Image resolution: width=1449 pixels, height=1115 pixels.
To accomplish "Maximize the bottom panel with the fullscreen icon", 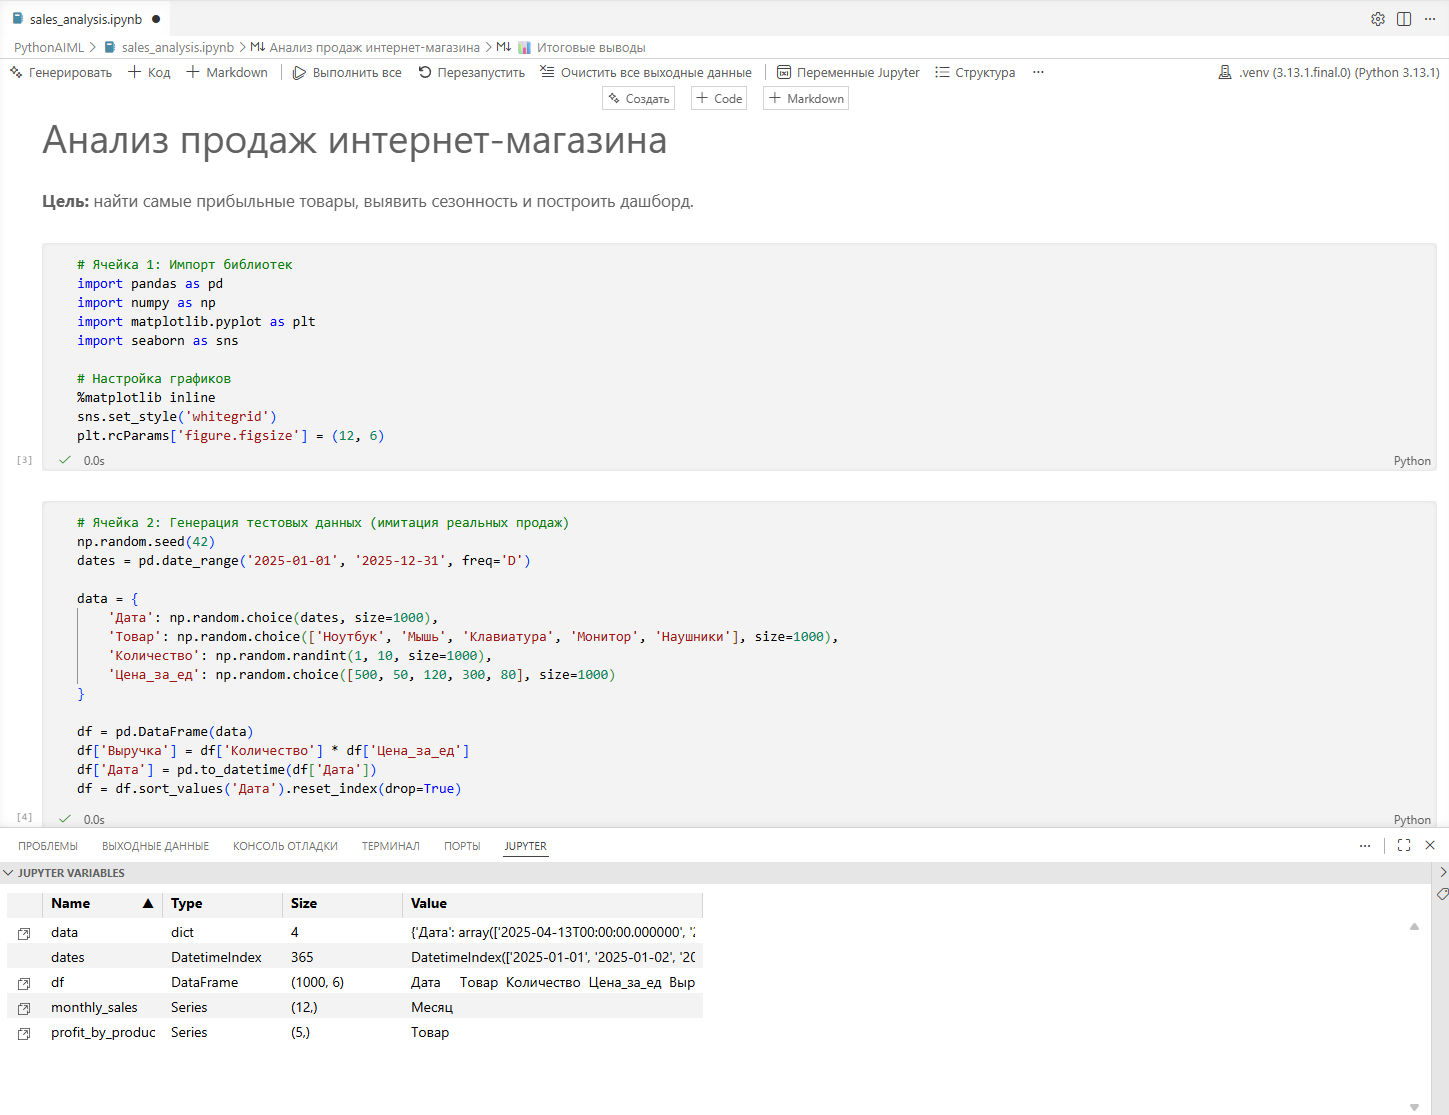I will pos(1404,845).
